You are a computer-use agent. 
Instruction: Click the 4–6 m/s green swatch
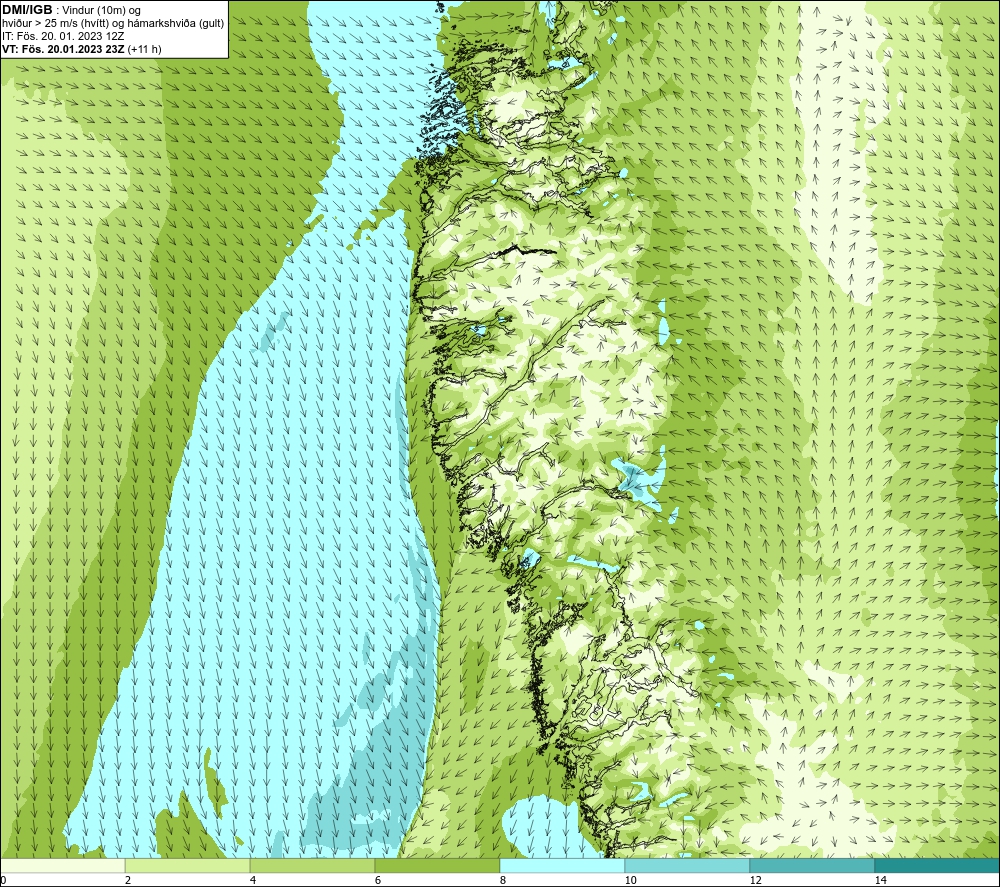click(x=312, y=865)
